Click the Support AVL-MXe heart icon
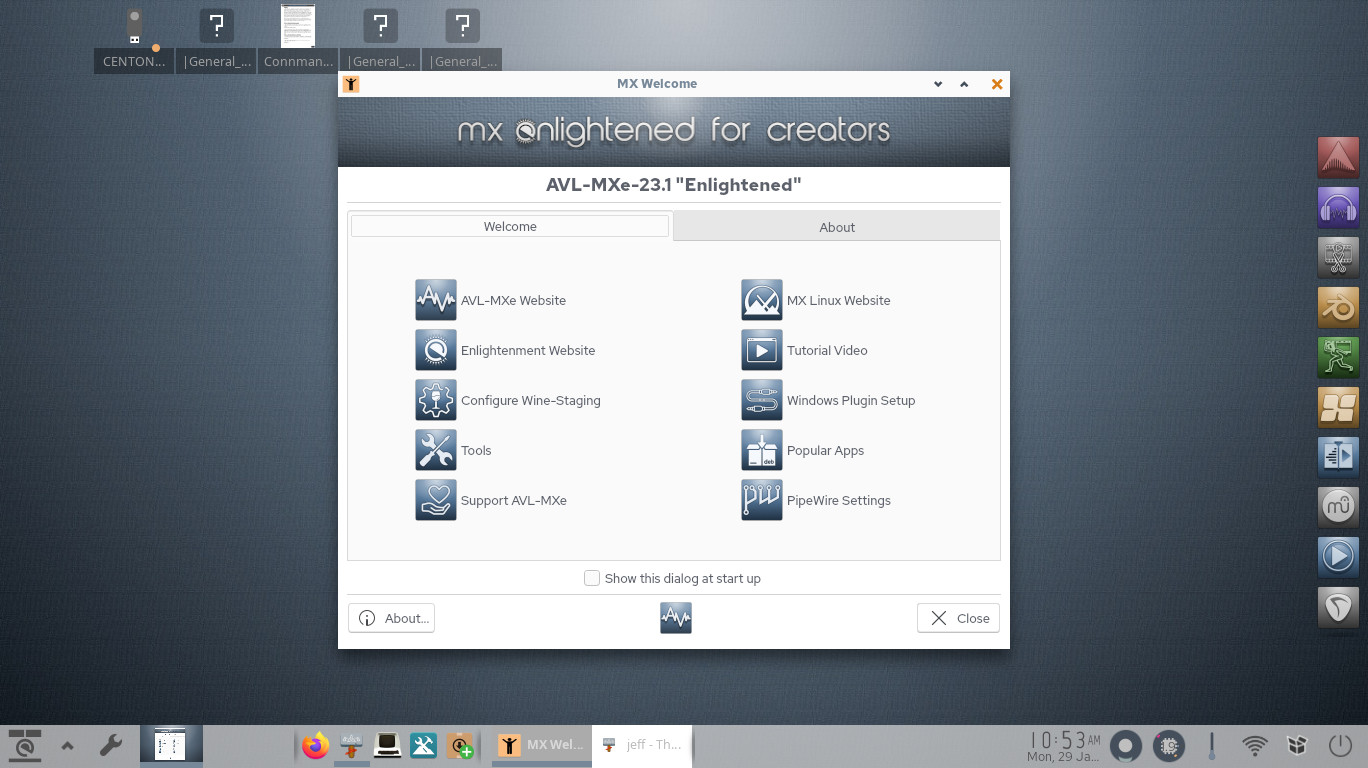The image size is (1368, 768). pyautogui.click(x=436, y=500)
